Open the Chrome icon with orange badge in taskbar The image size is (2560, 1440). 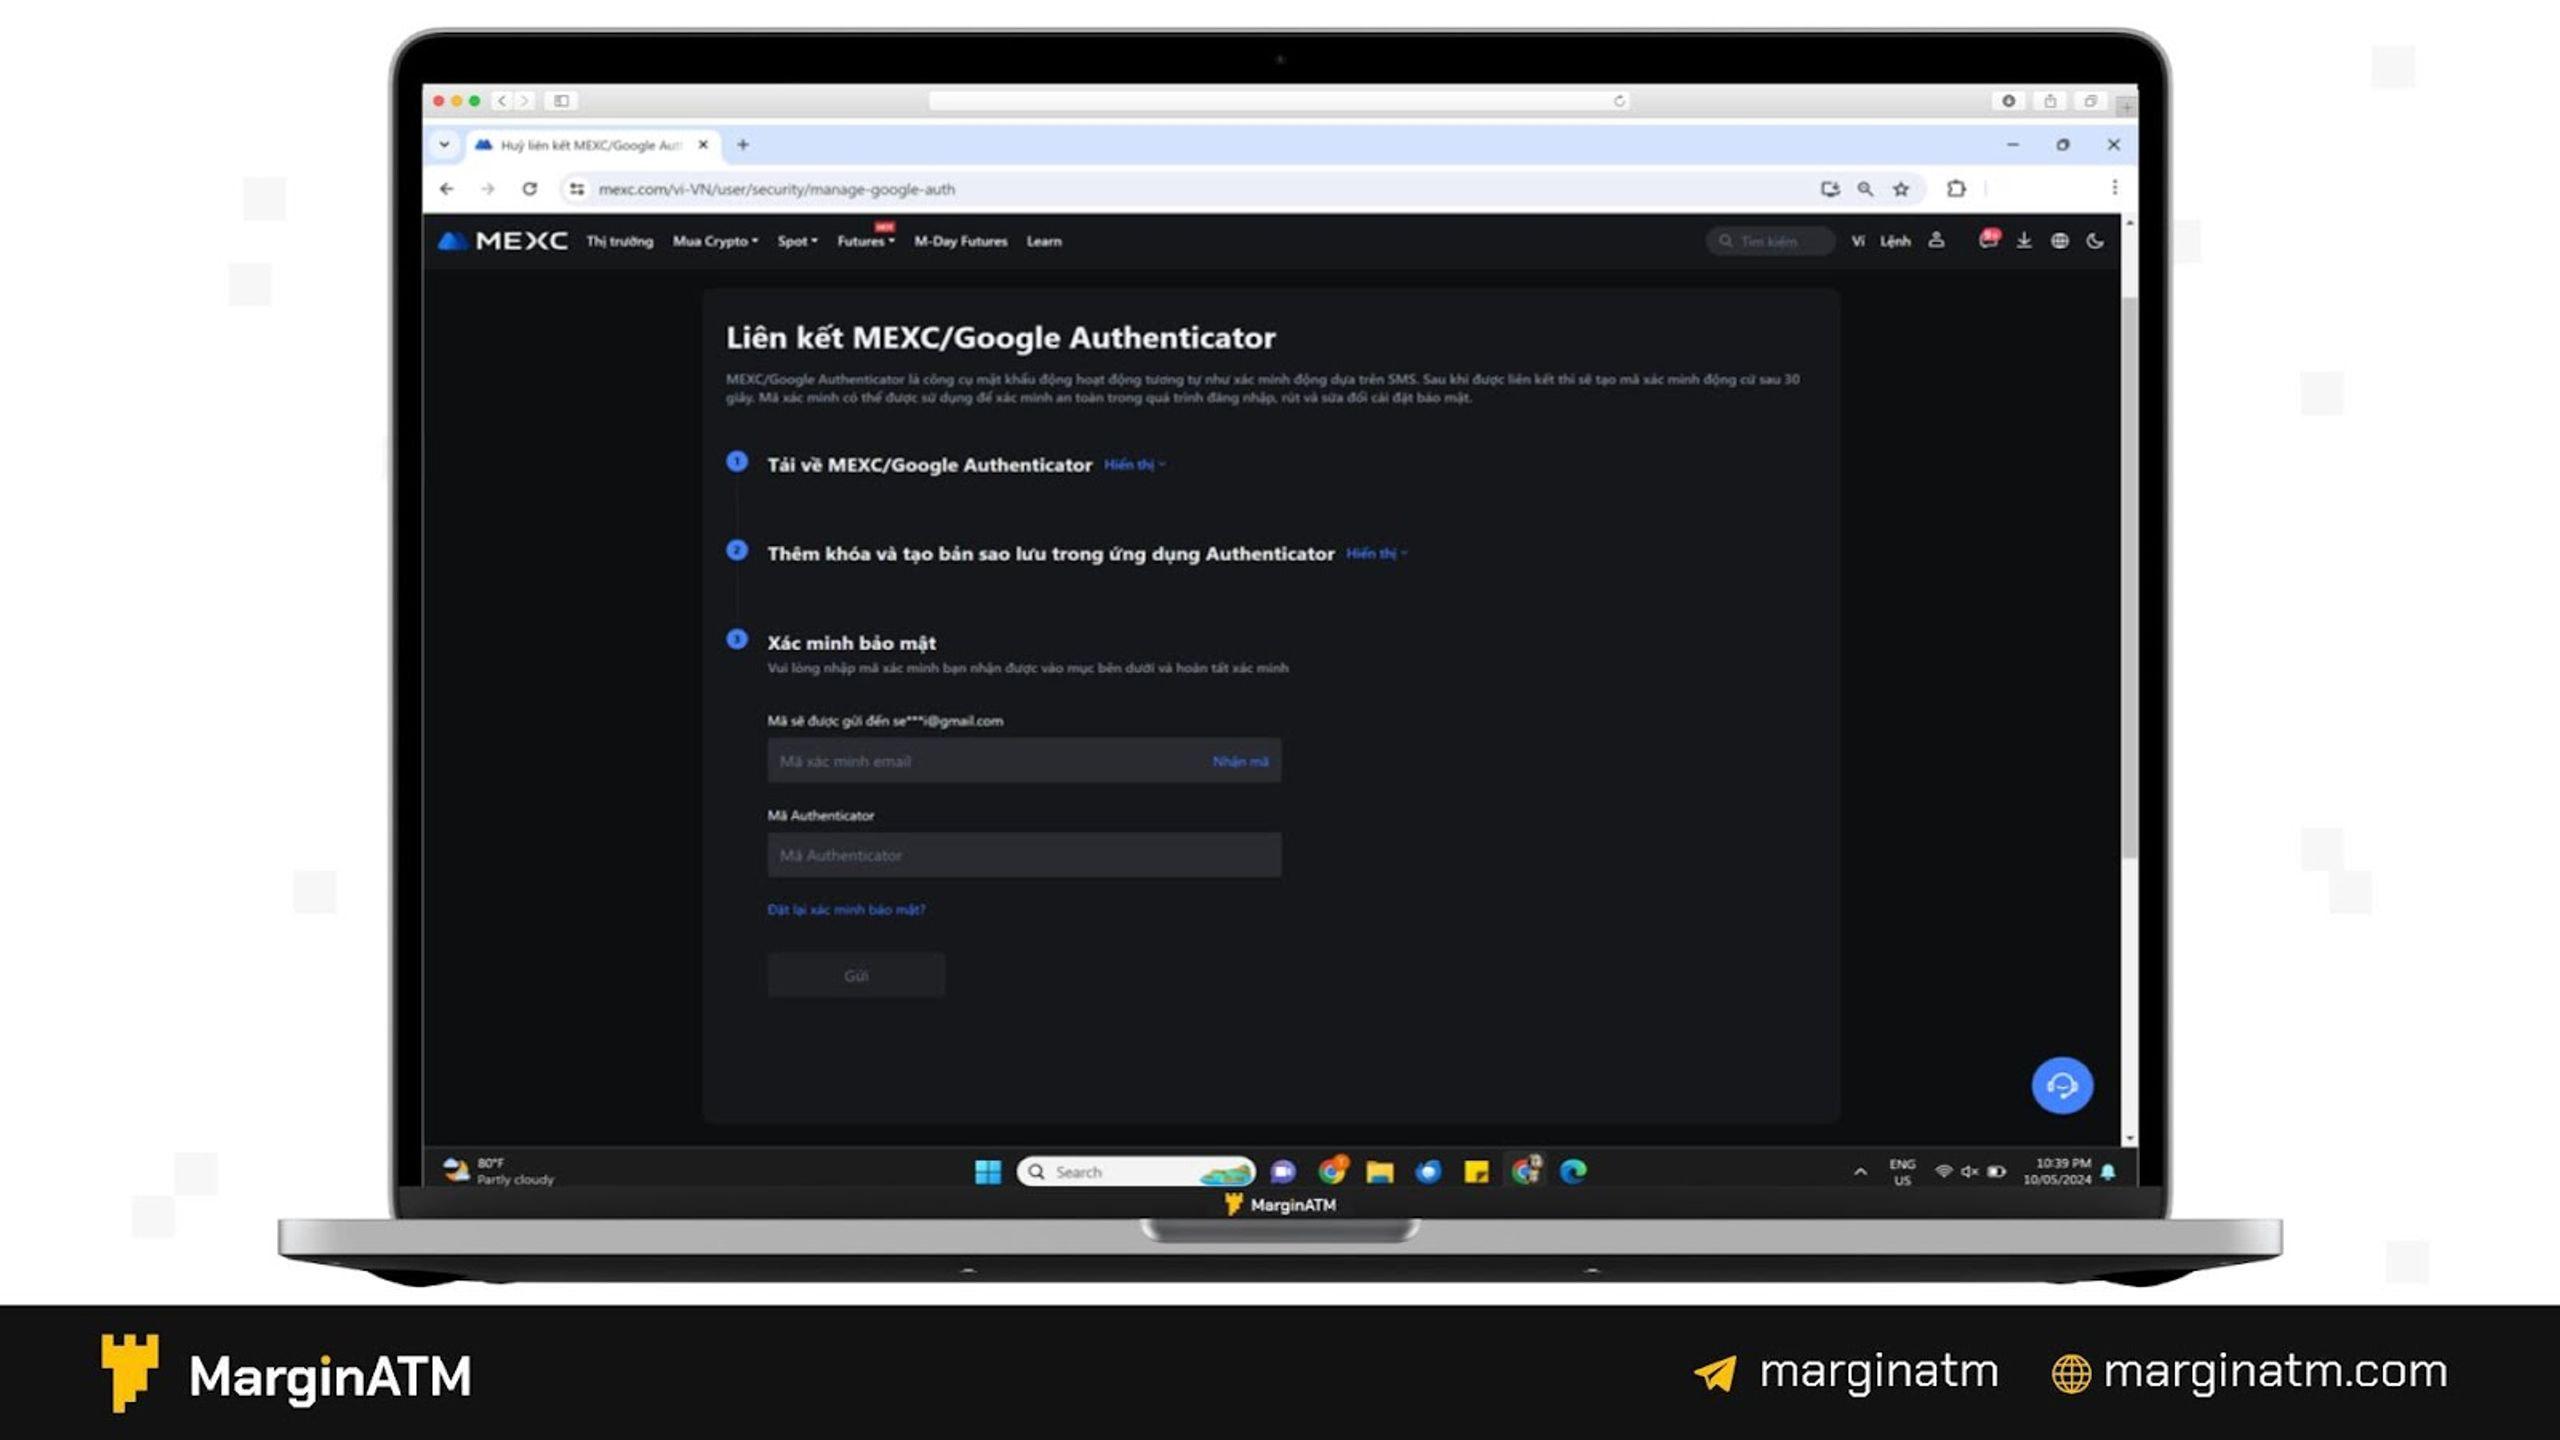(x=1332, y=1170)
